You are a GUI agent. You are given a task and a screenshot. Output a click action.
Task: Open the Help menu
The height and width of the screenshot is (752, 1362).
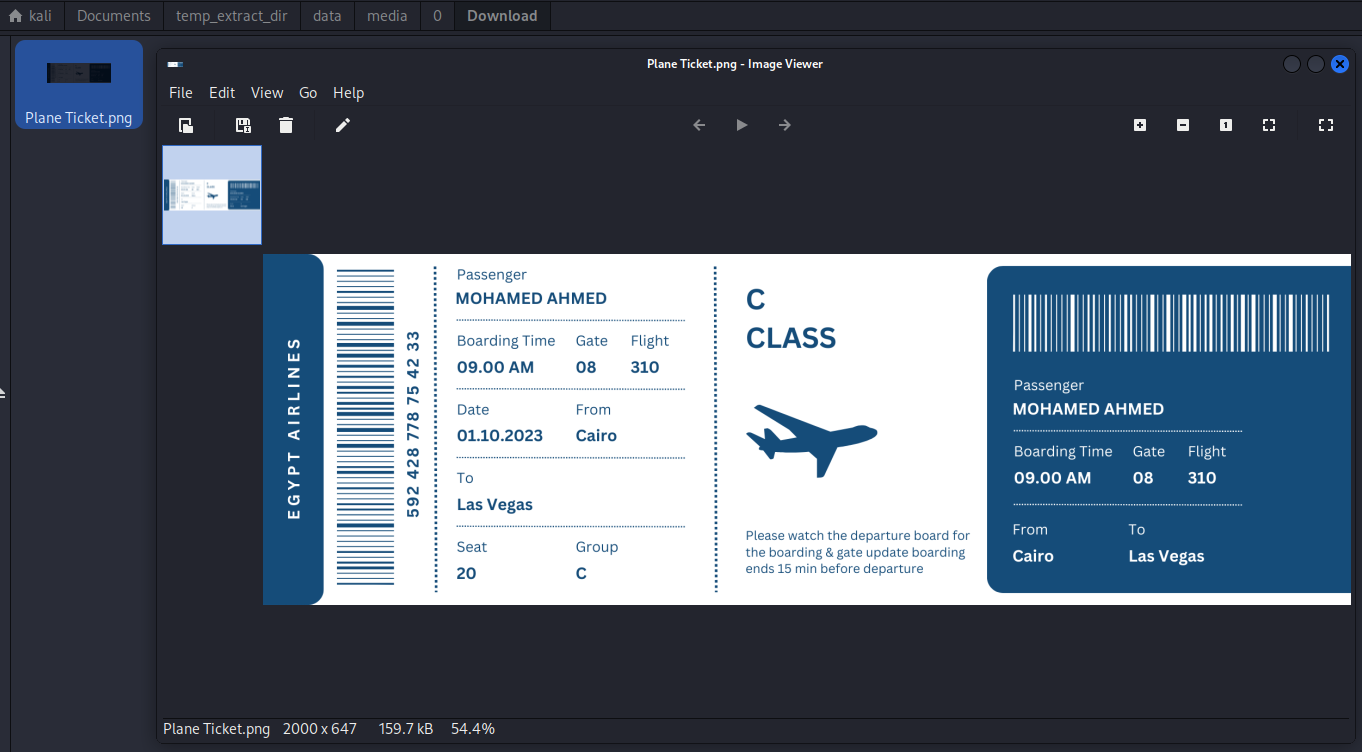tap(348, 93)
